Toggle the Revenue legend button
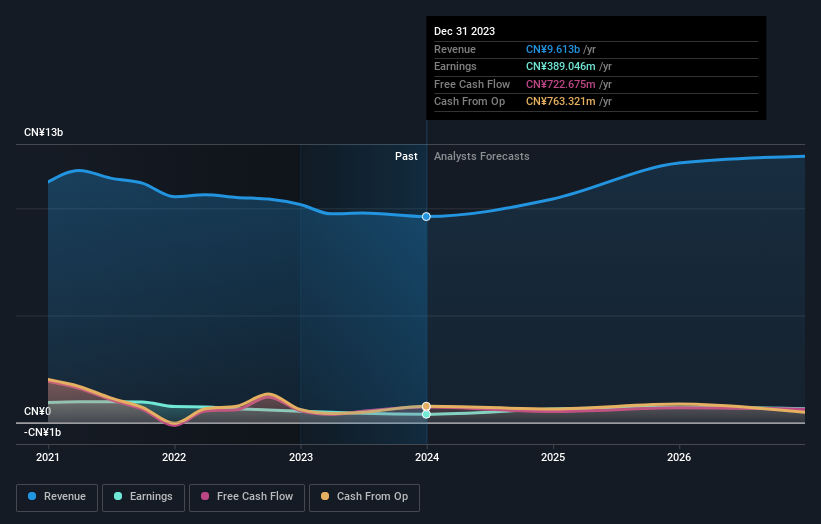The height and width of the screenshot is (524, 821). 57,497
